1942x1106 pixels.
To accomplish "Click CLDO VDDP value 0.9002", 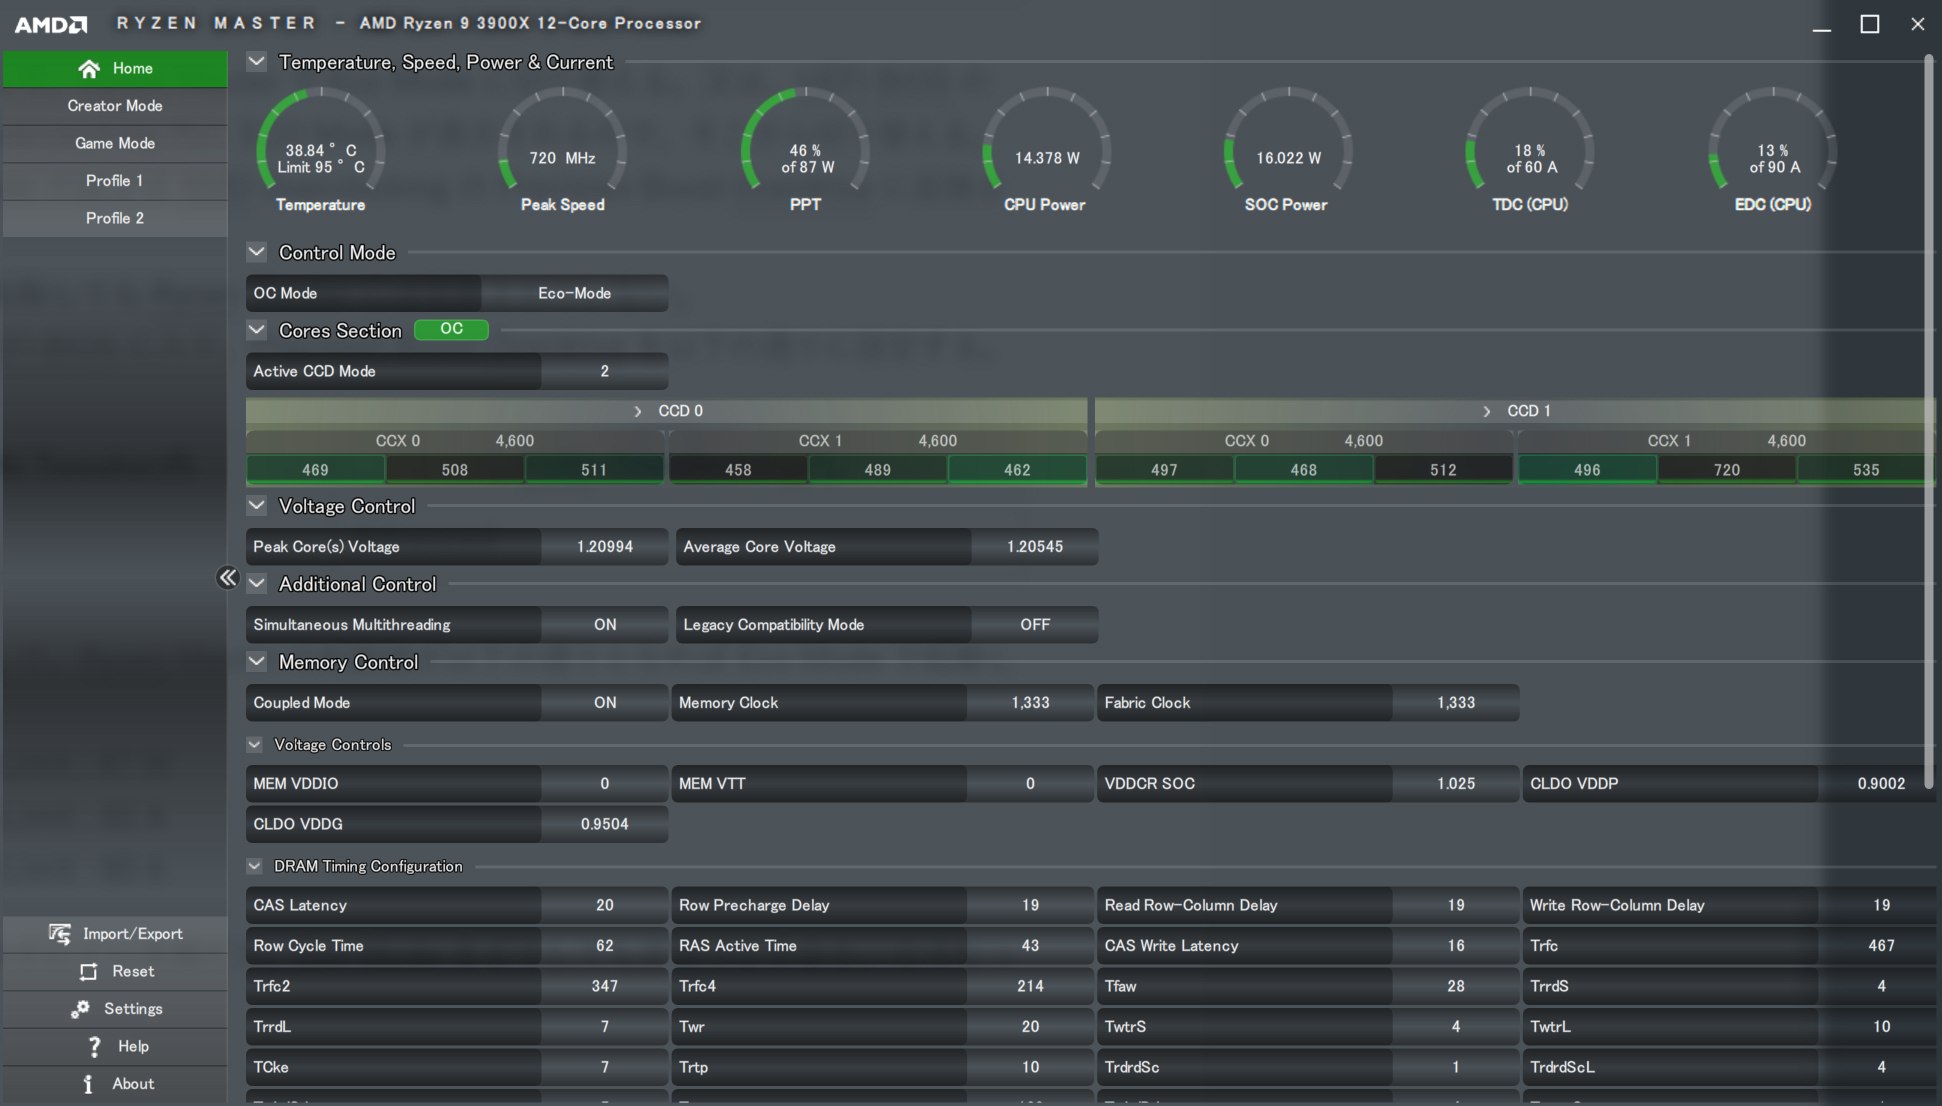I will click(x=1881, y=784).
